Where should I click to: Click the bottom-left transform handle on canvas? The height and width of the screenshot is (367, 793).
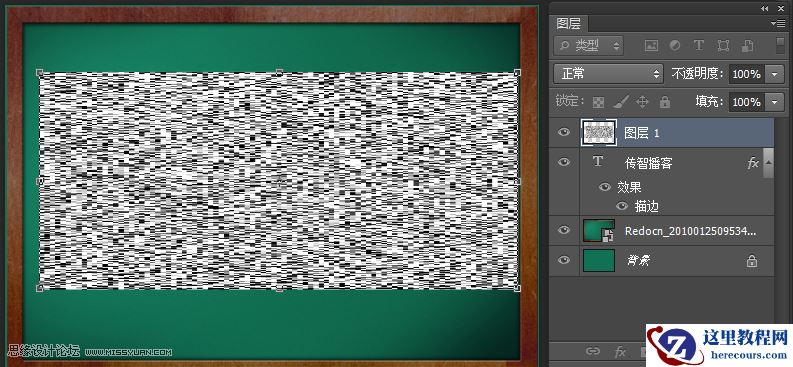(x=40, y=288)
